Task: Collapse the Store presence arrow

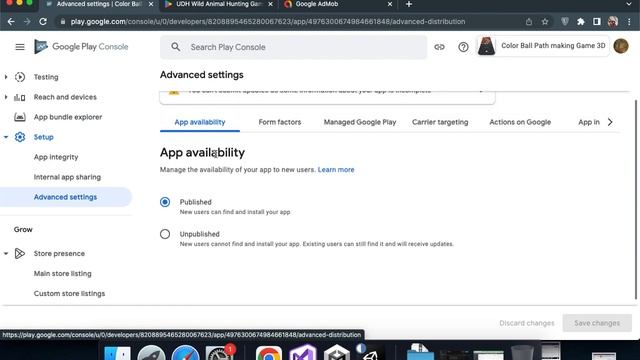Action: pos(6,253)
